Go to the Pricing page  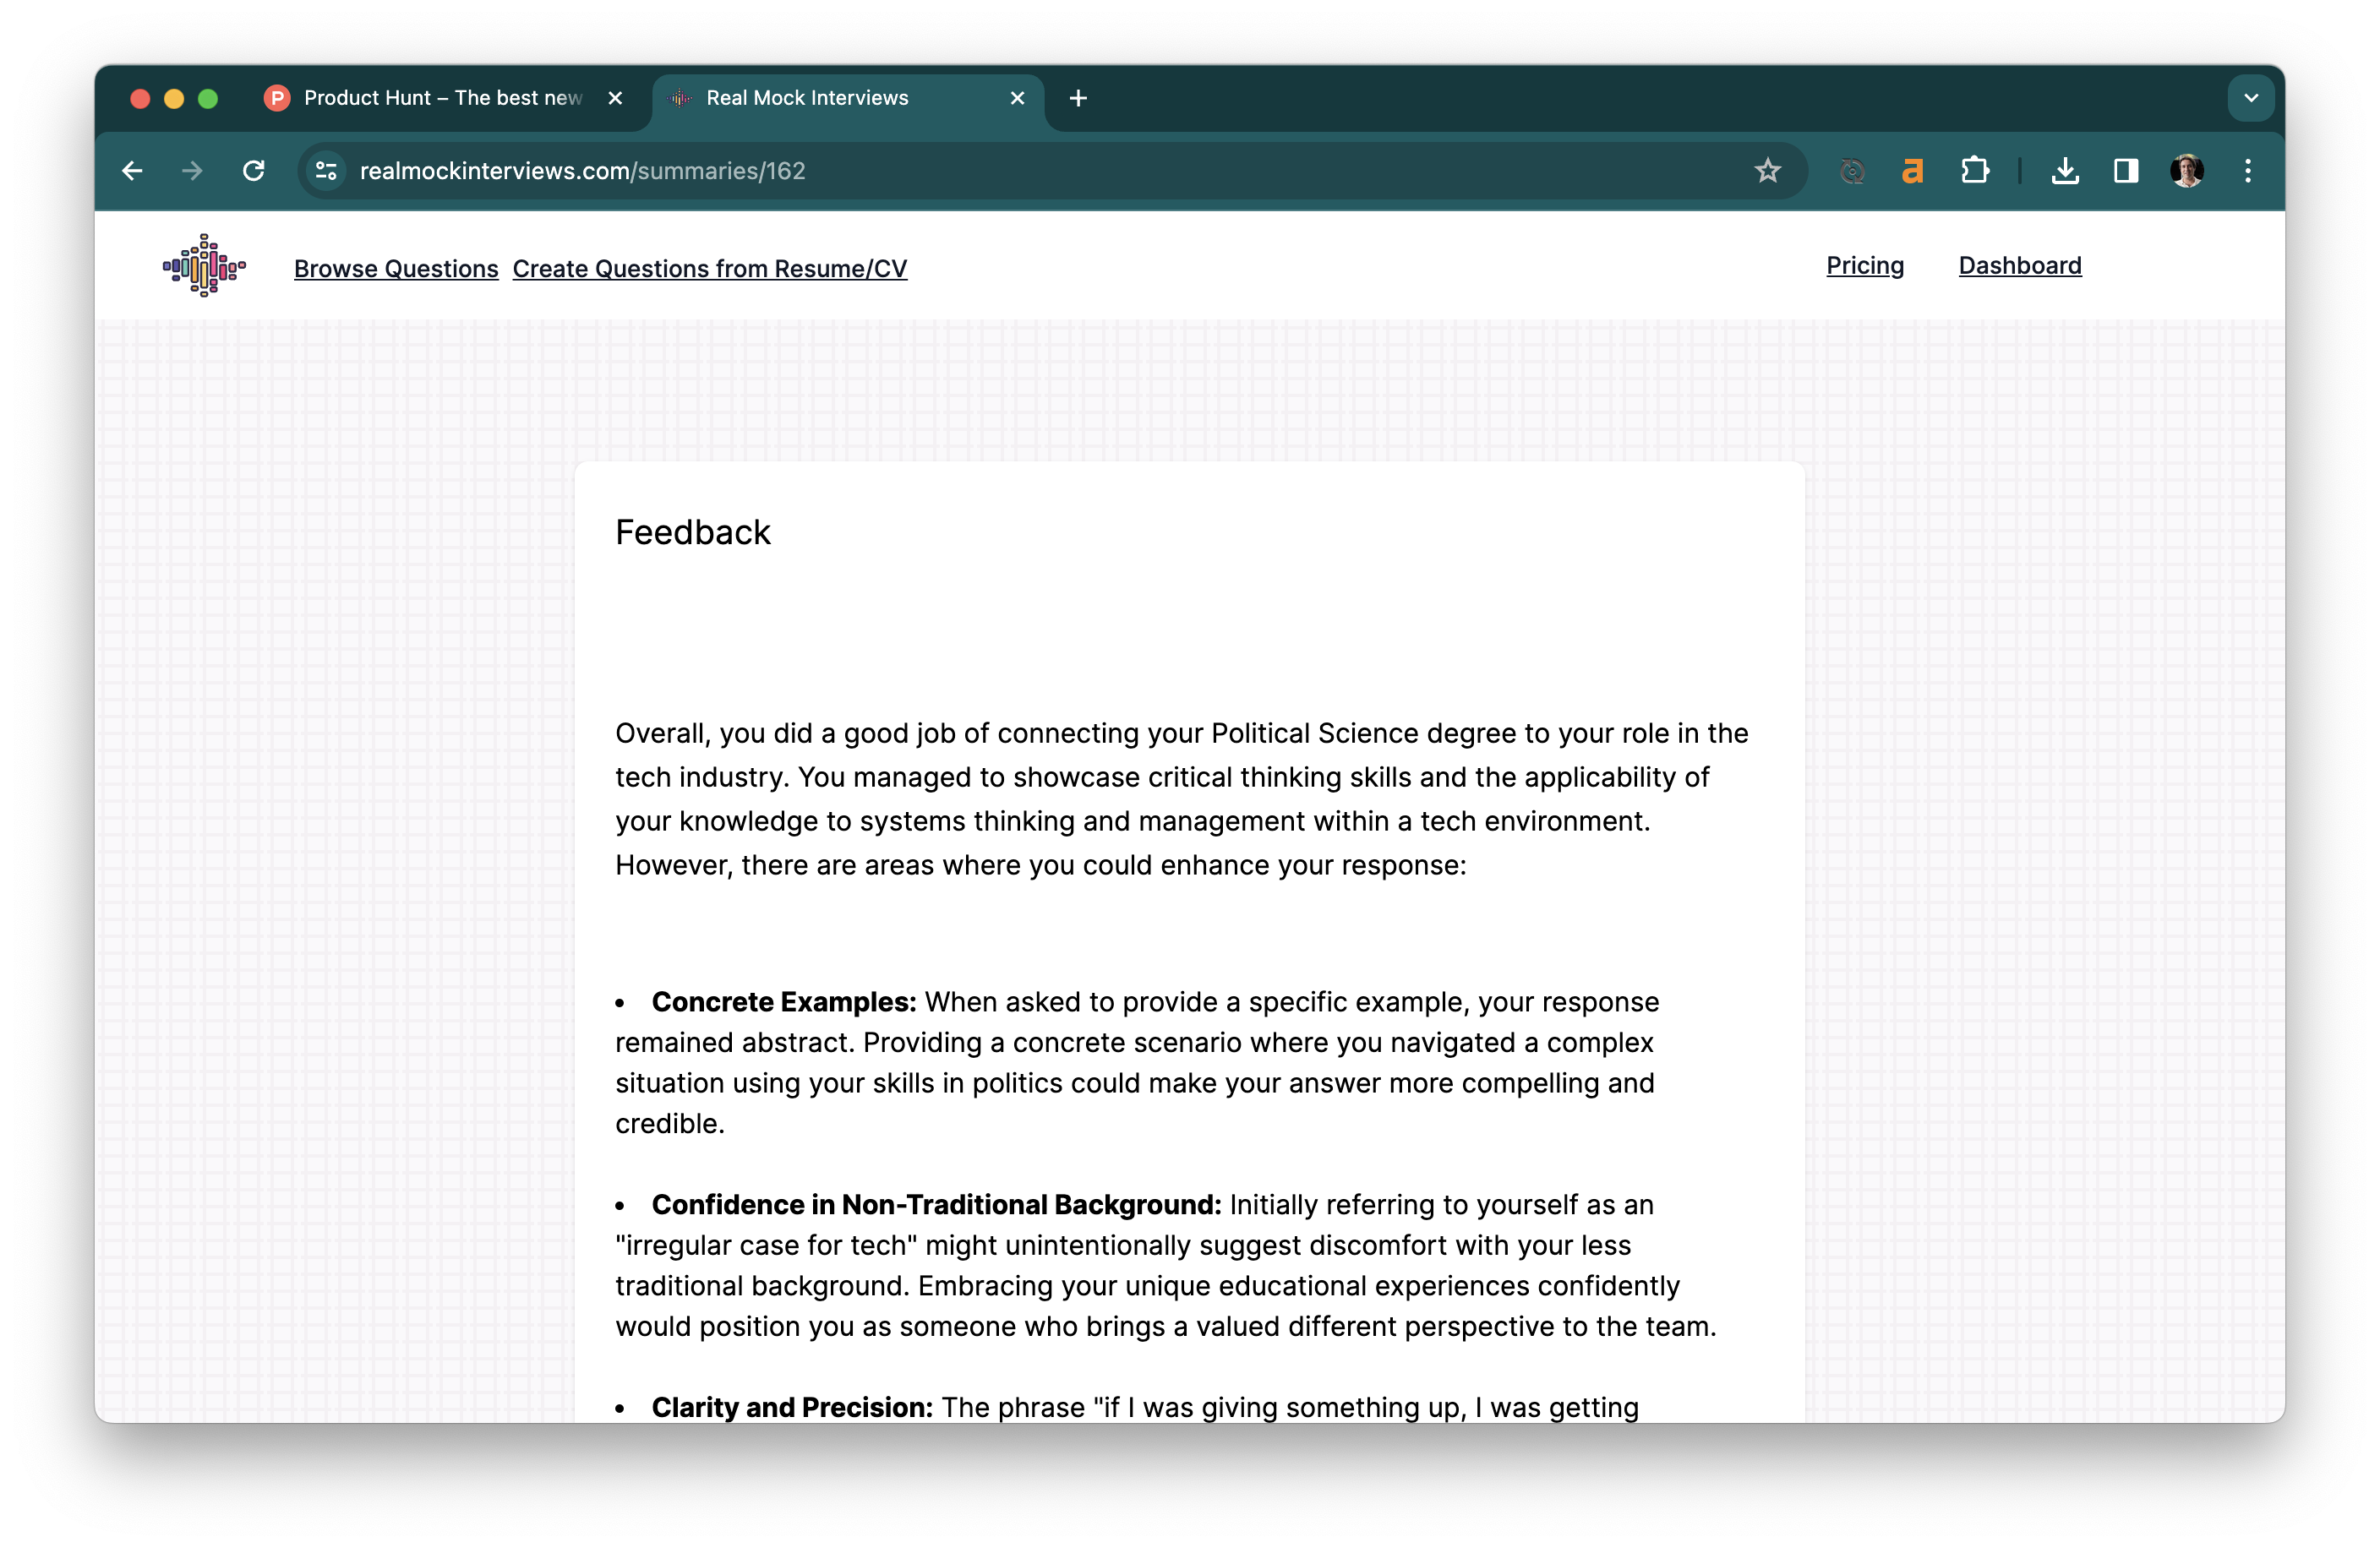1865,266
